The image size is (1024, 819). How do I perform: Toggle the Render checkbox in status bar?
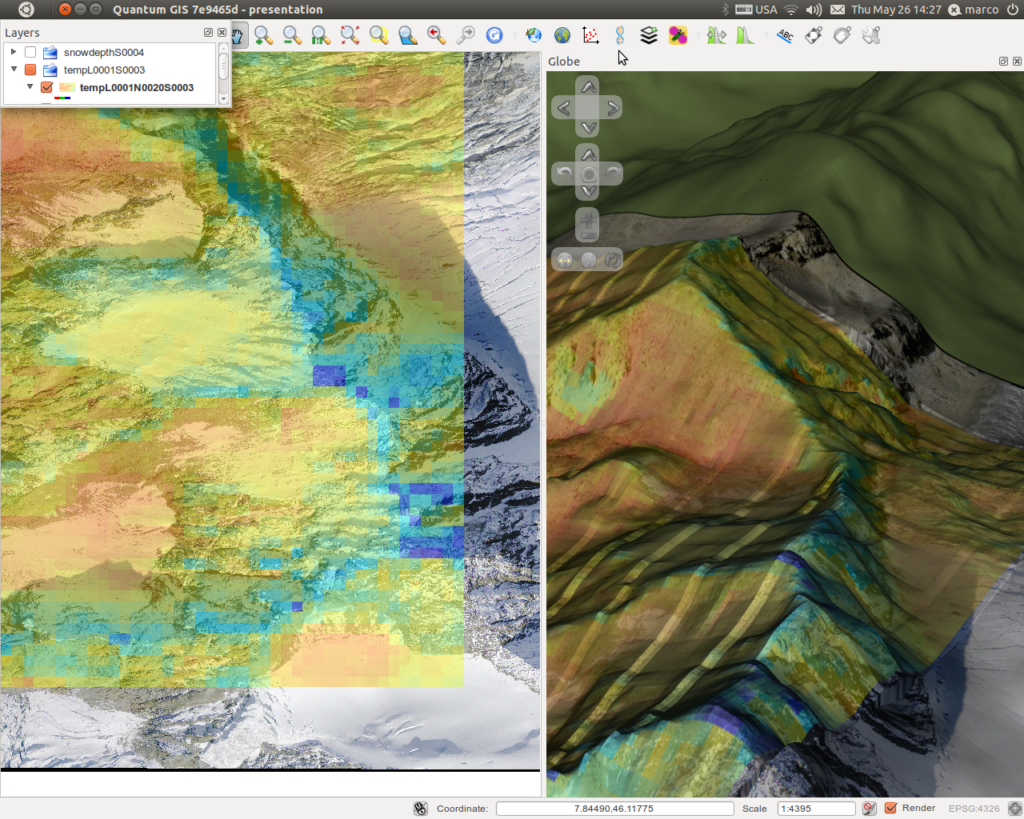coord(891,808)
